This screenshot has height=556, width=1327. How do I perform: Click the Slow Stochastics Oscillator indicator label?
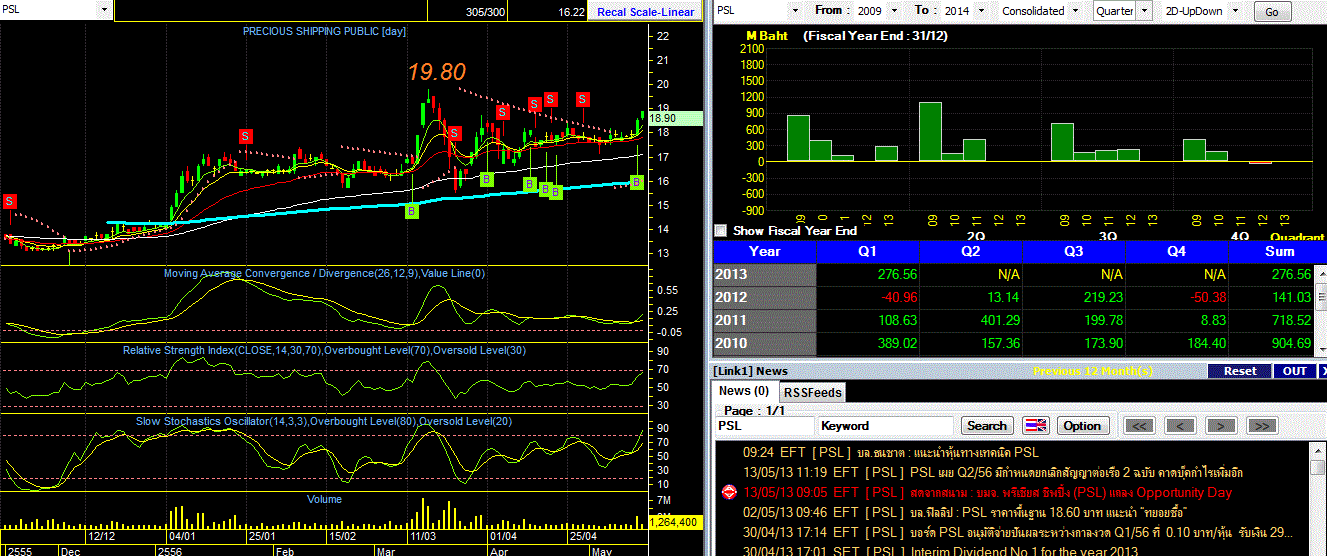coord(323,421)
